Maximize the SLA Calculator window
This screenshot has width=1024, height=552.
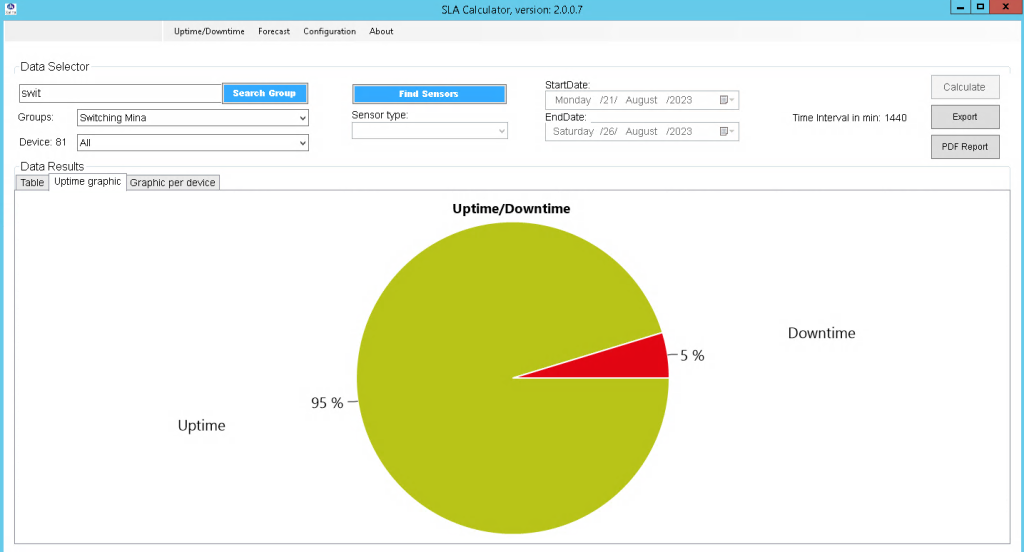tap(980, 7)
